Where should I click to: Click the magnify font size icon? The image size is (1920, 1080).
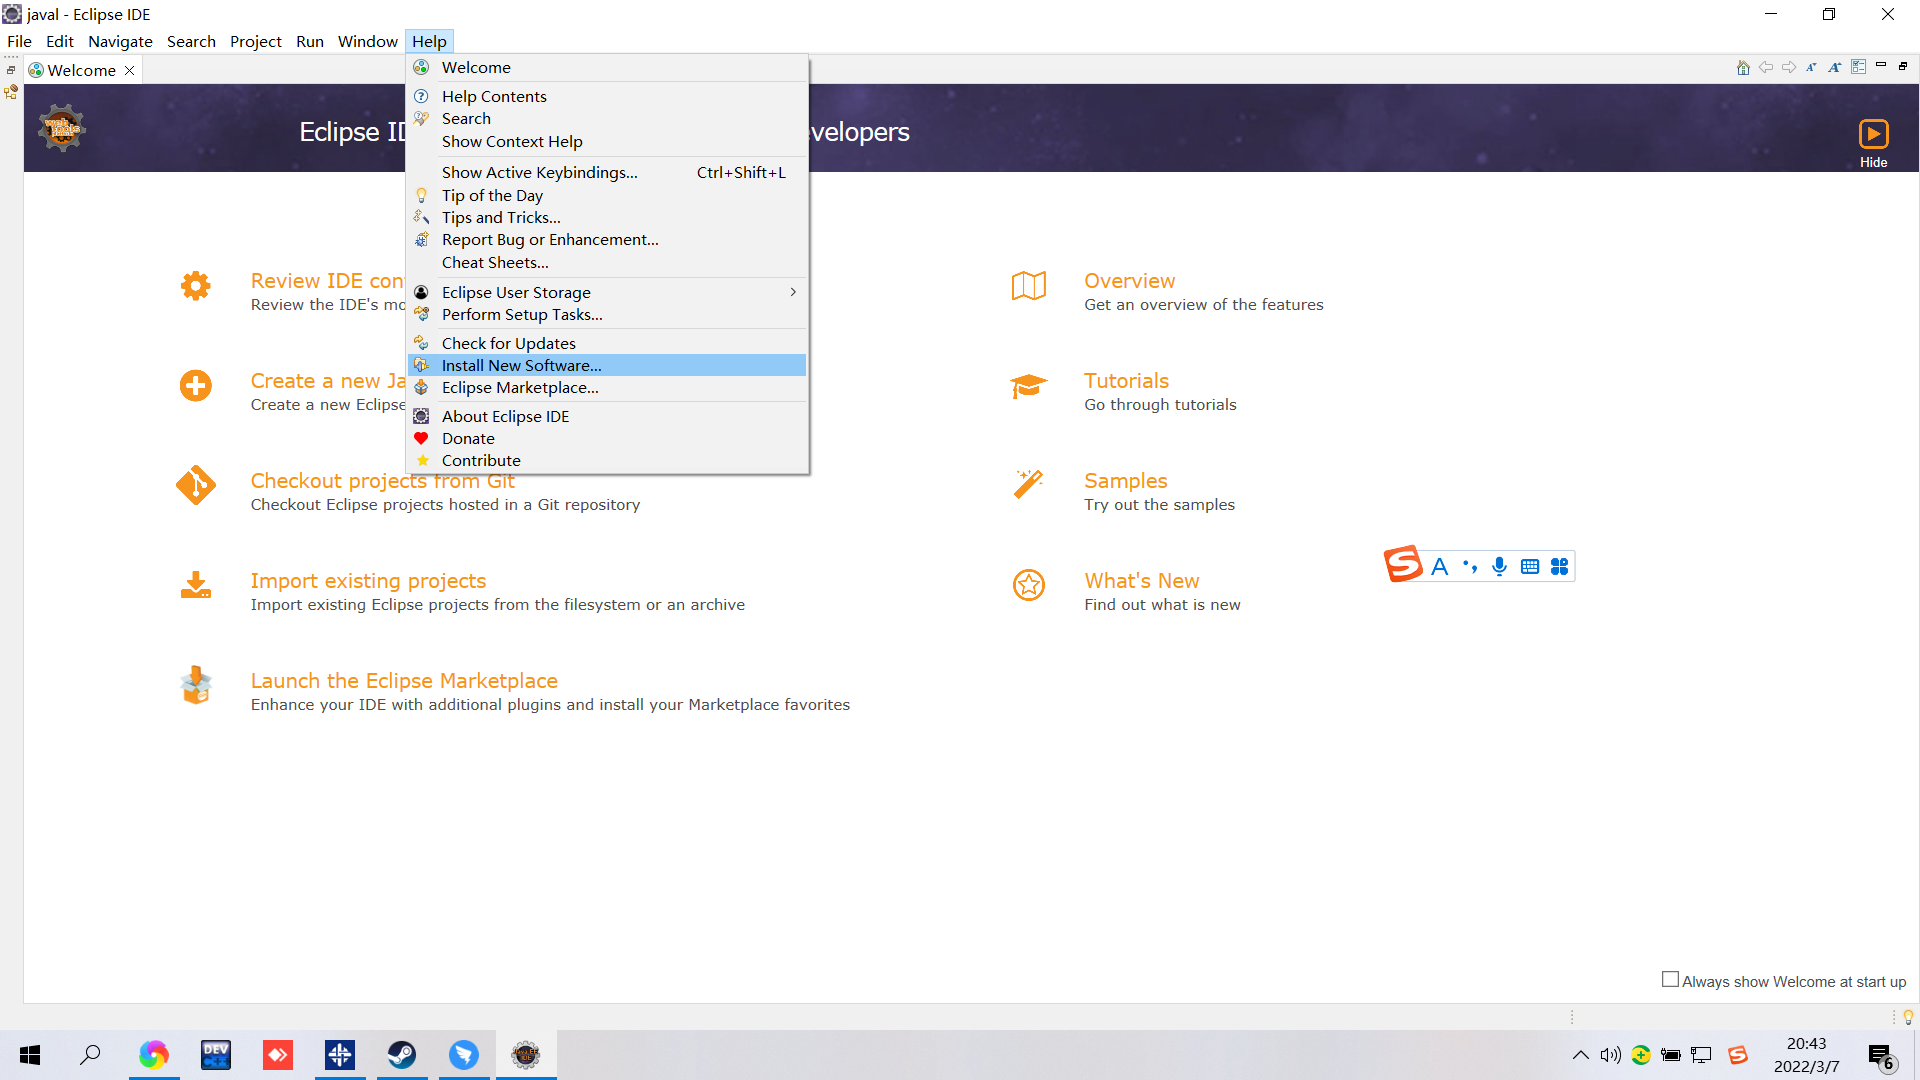1834,67
